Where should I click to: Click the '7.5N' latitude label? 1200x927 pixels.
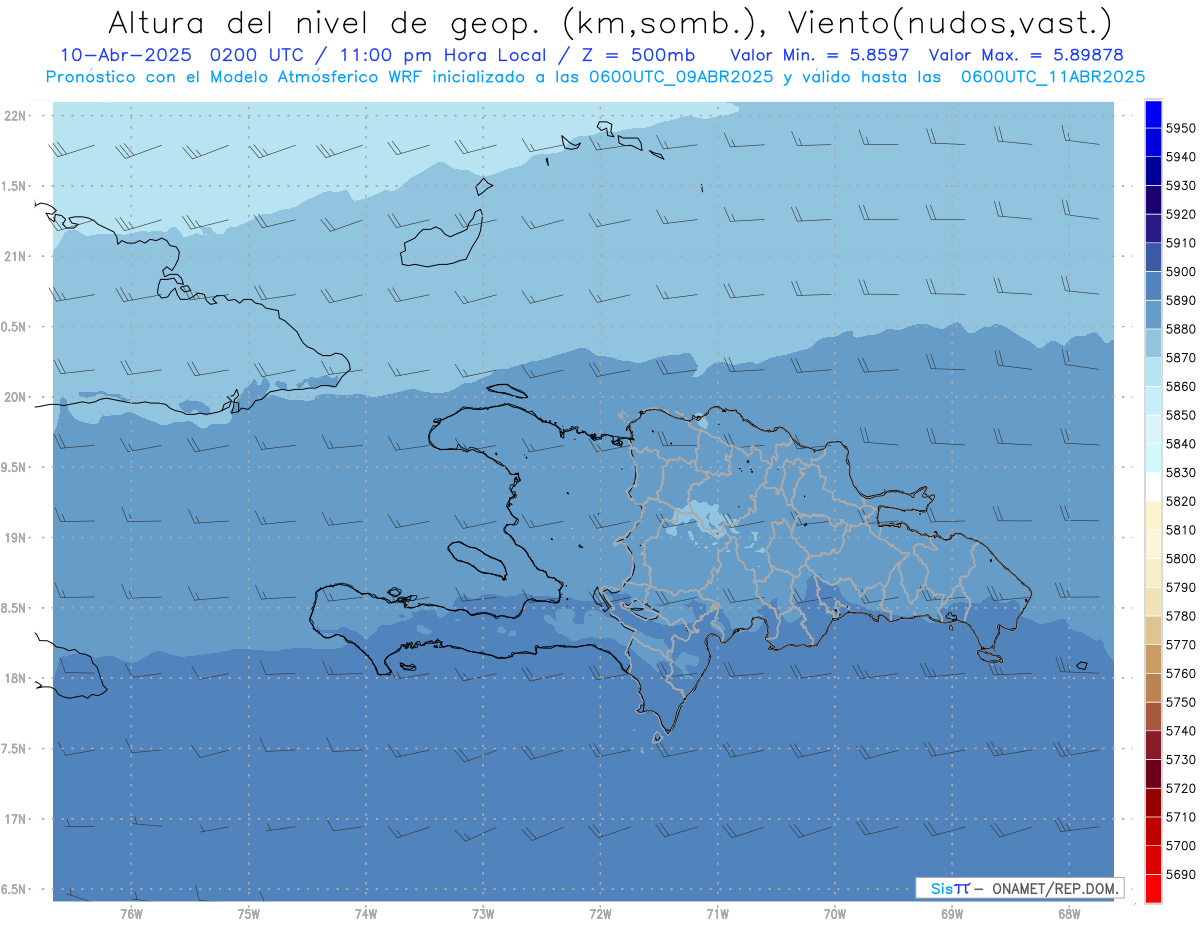pos(13,748)
